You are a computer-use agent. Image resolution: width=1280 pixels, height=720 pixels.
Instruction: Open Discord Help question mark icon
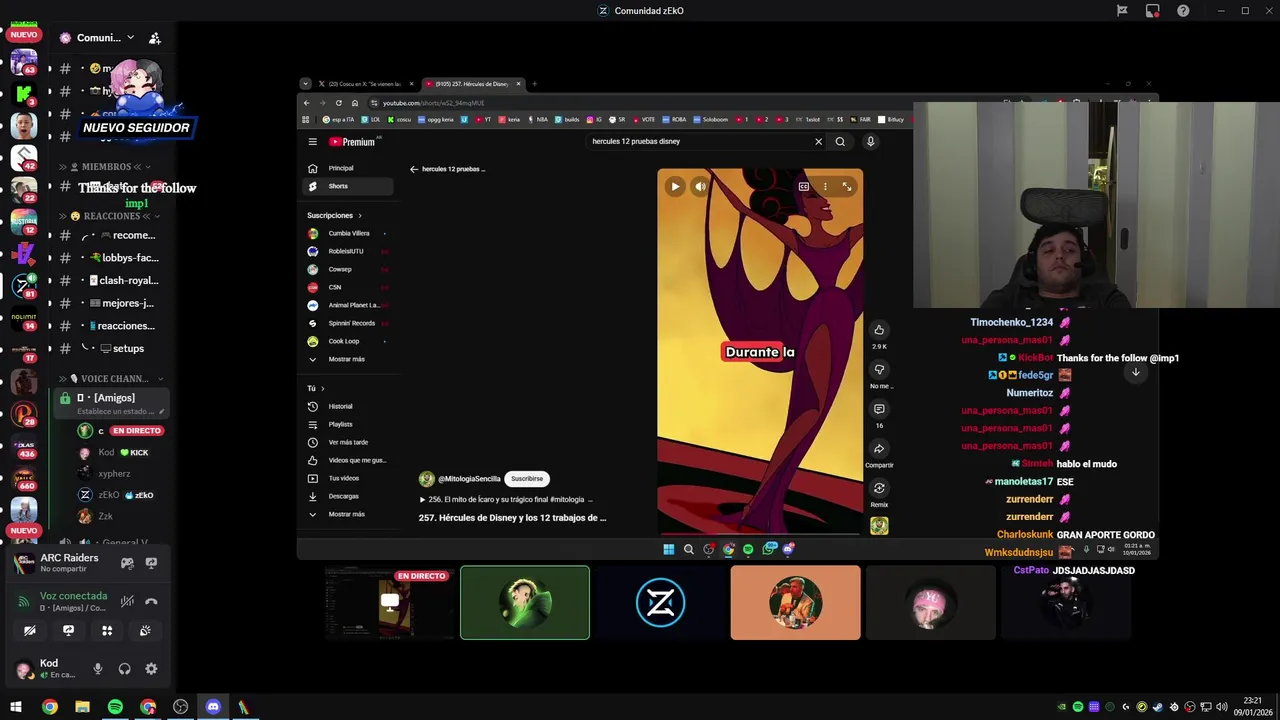click(x=1183, y=11)
